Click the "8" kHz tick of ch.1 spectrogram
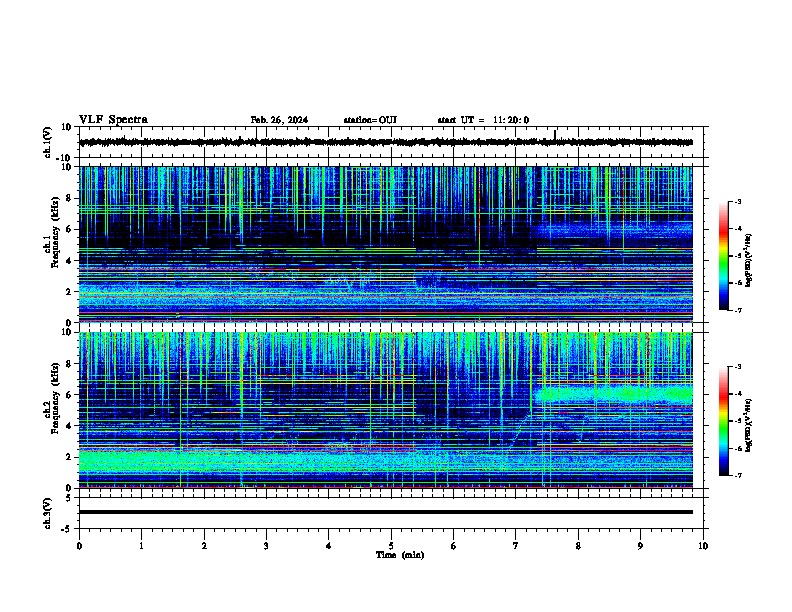This screenshot has width=792, height=612. point(69,198)
